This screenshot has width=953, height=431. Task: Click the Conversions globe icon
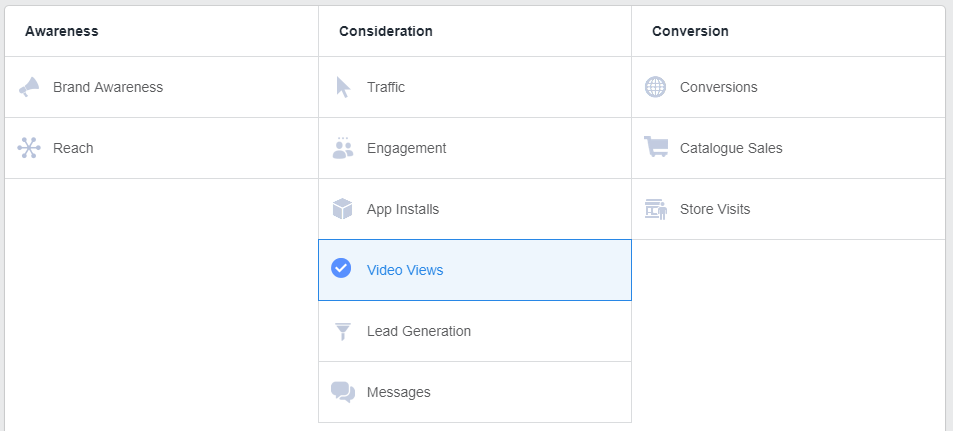click(655, 87)
